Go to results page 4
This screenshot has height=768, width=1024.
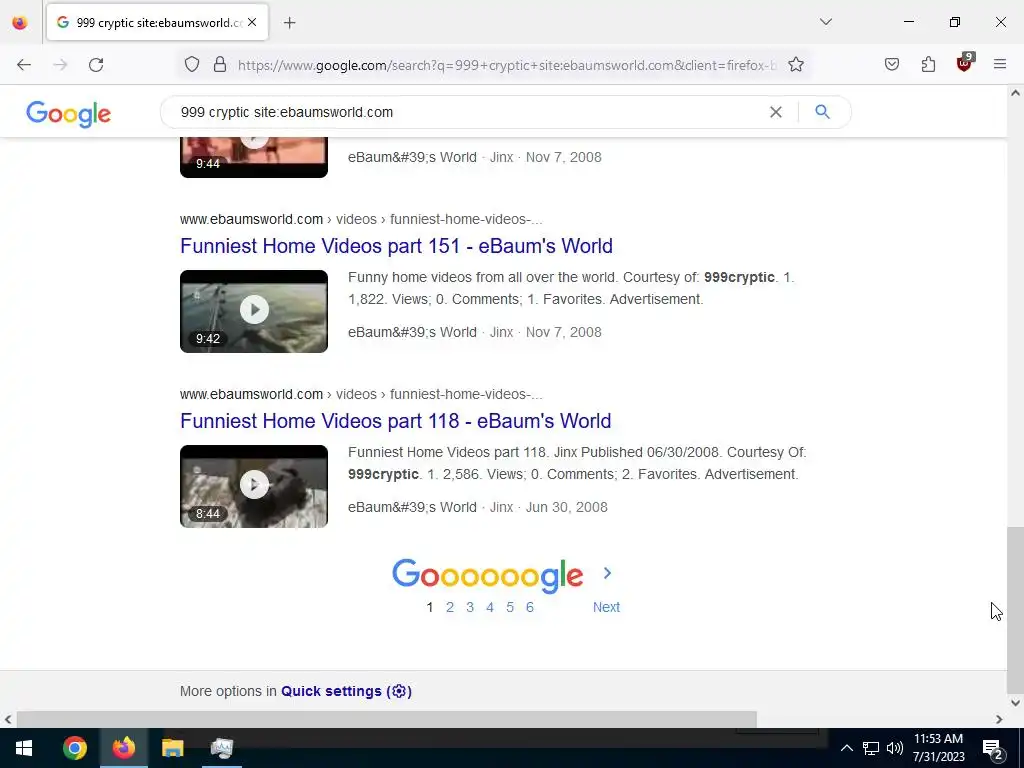pyautogui.click(x=490, y=607)
